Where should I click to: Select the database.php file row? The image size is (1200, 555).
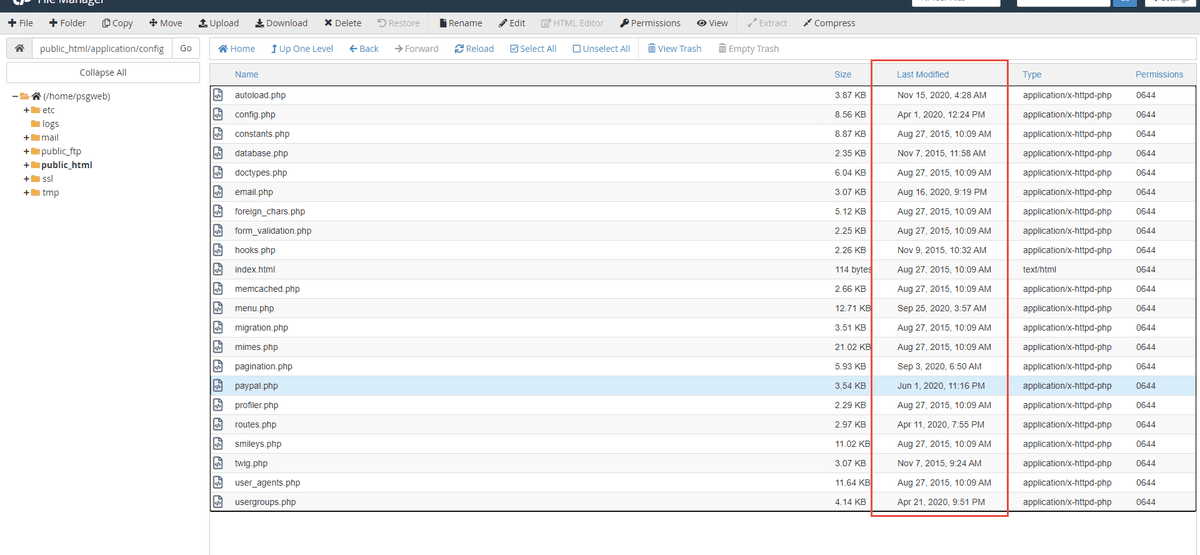click(261, 153)
